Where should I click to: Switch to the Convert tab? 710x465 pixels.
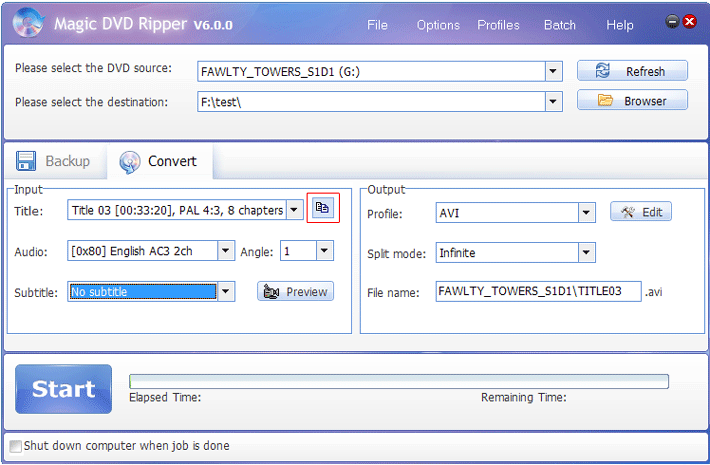[159, 161]
